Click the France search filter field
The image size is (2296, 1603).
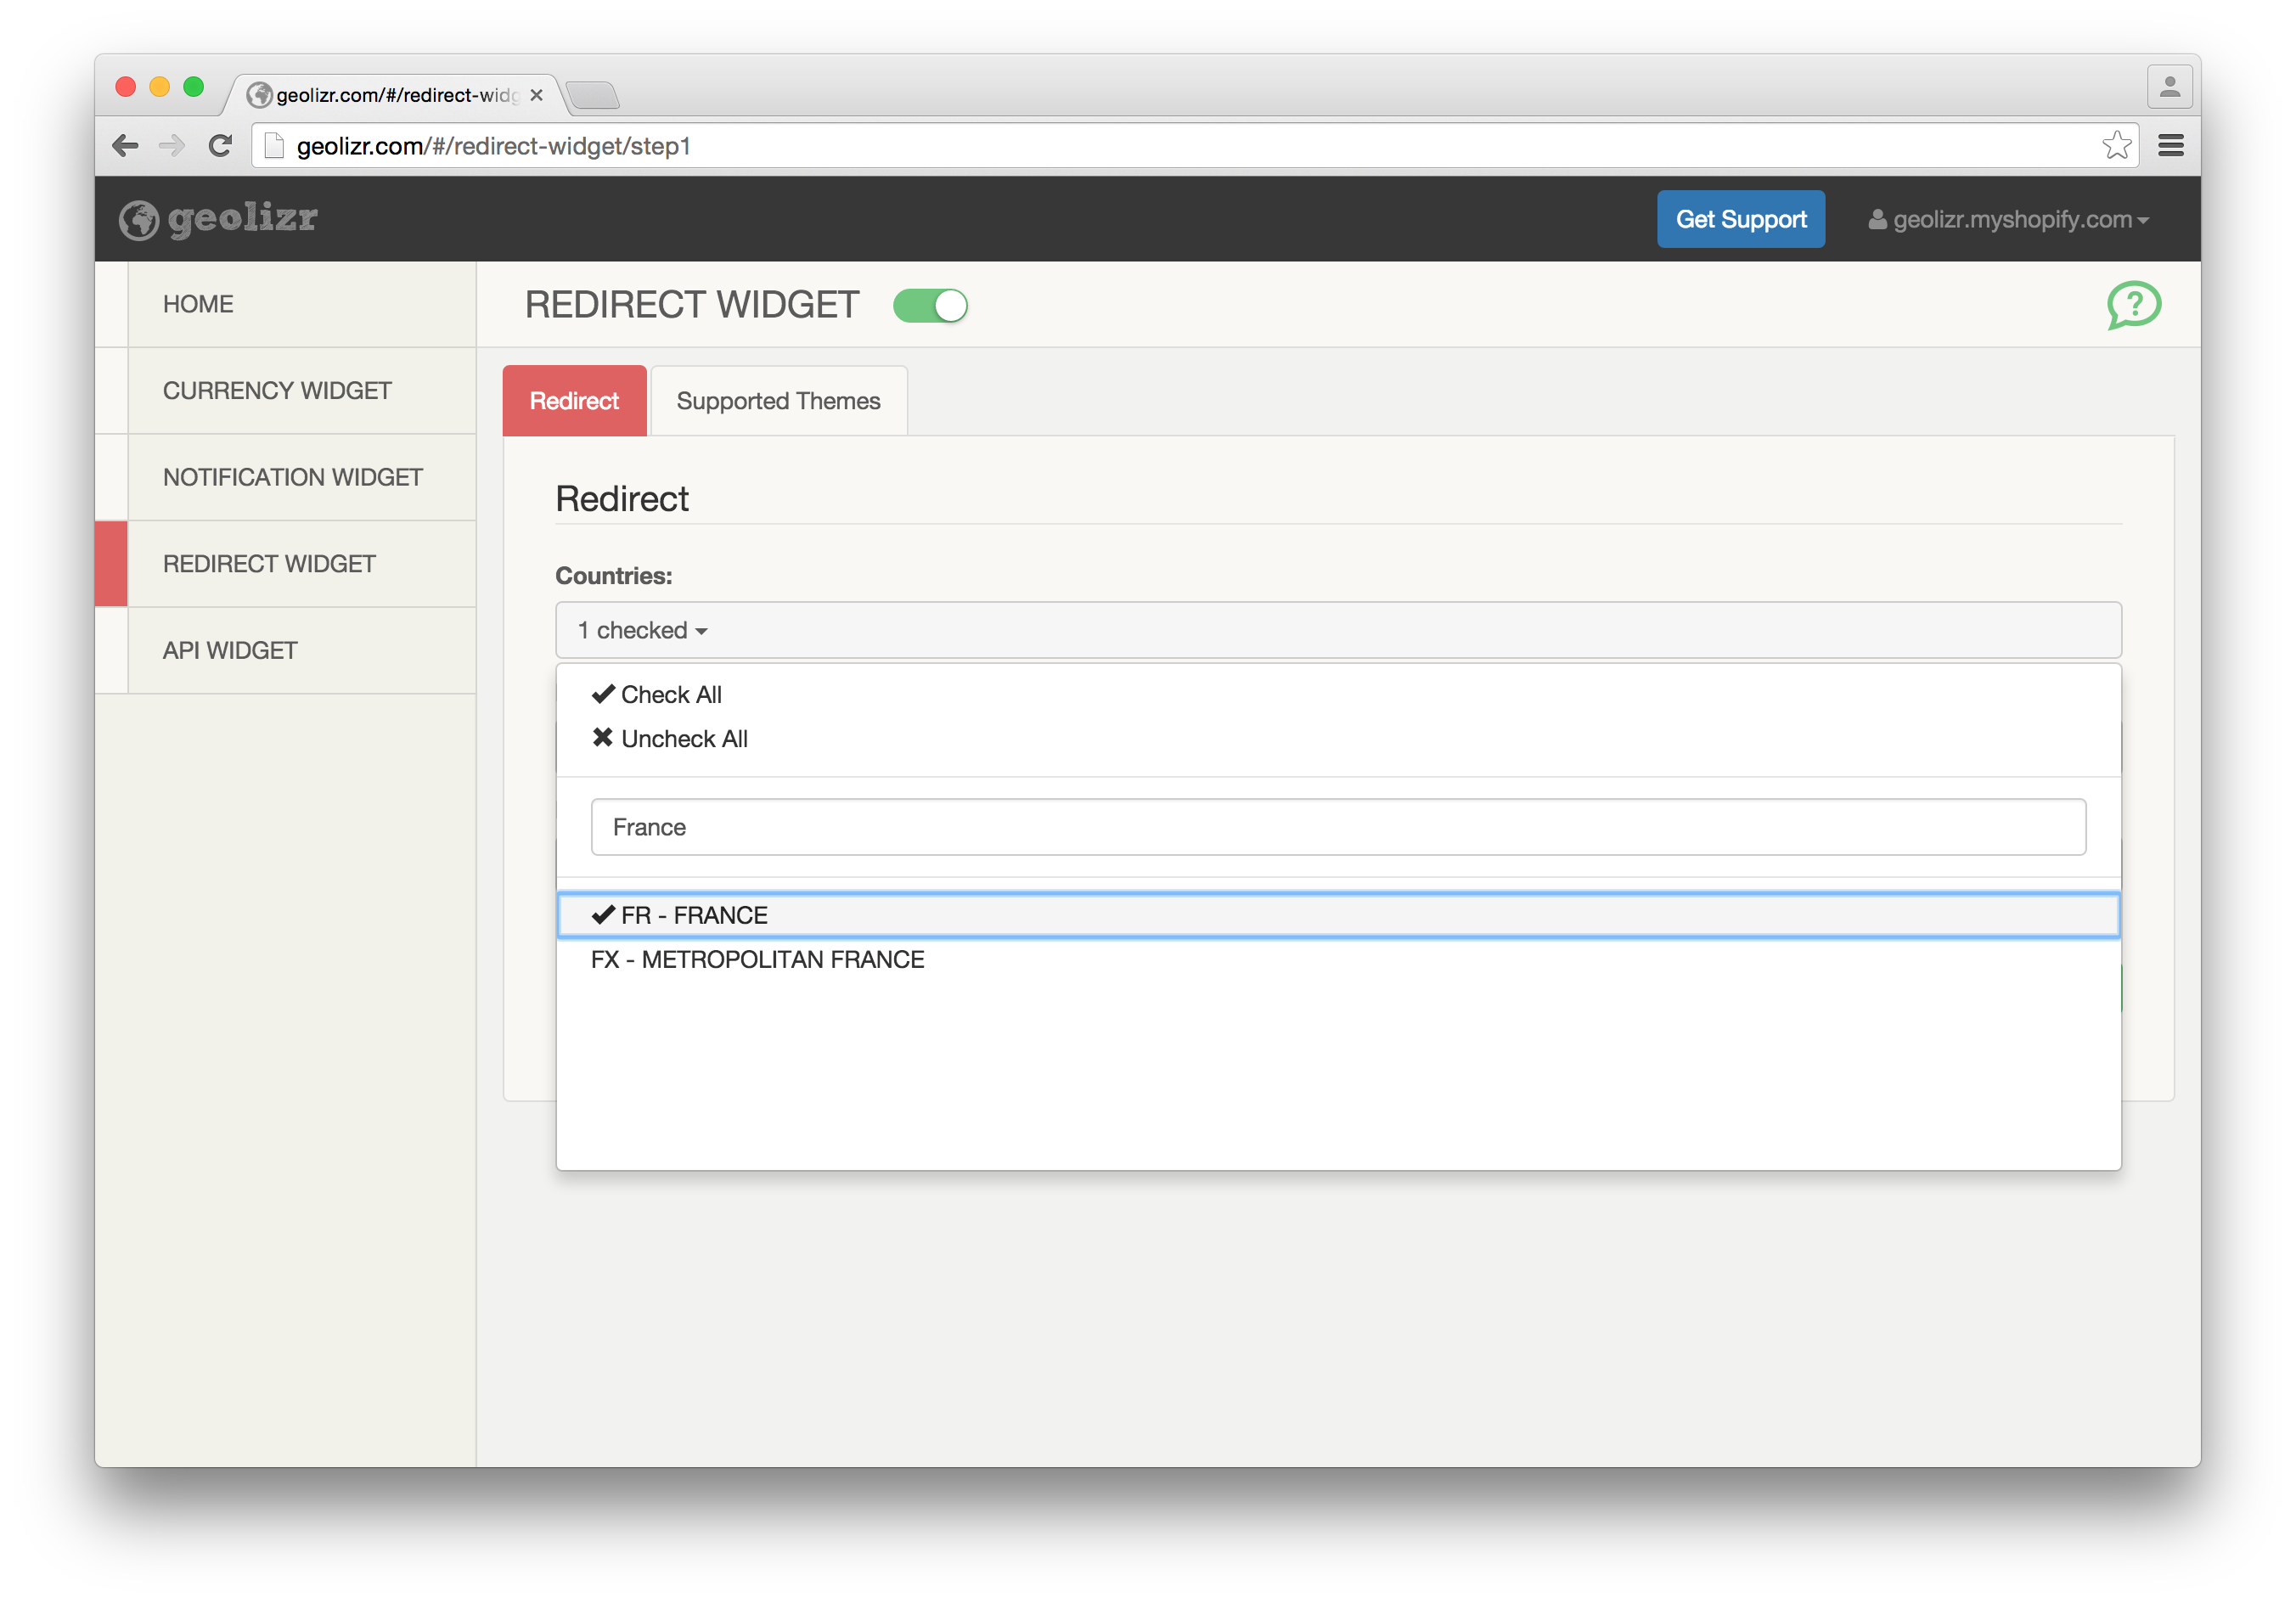pos(1337,827)
